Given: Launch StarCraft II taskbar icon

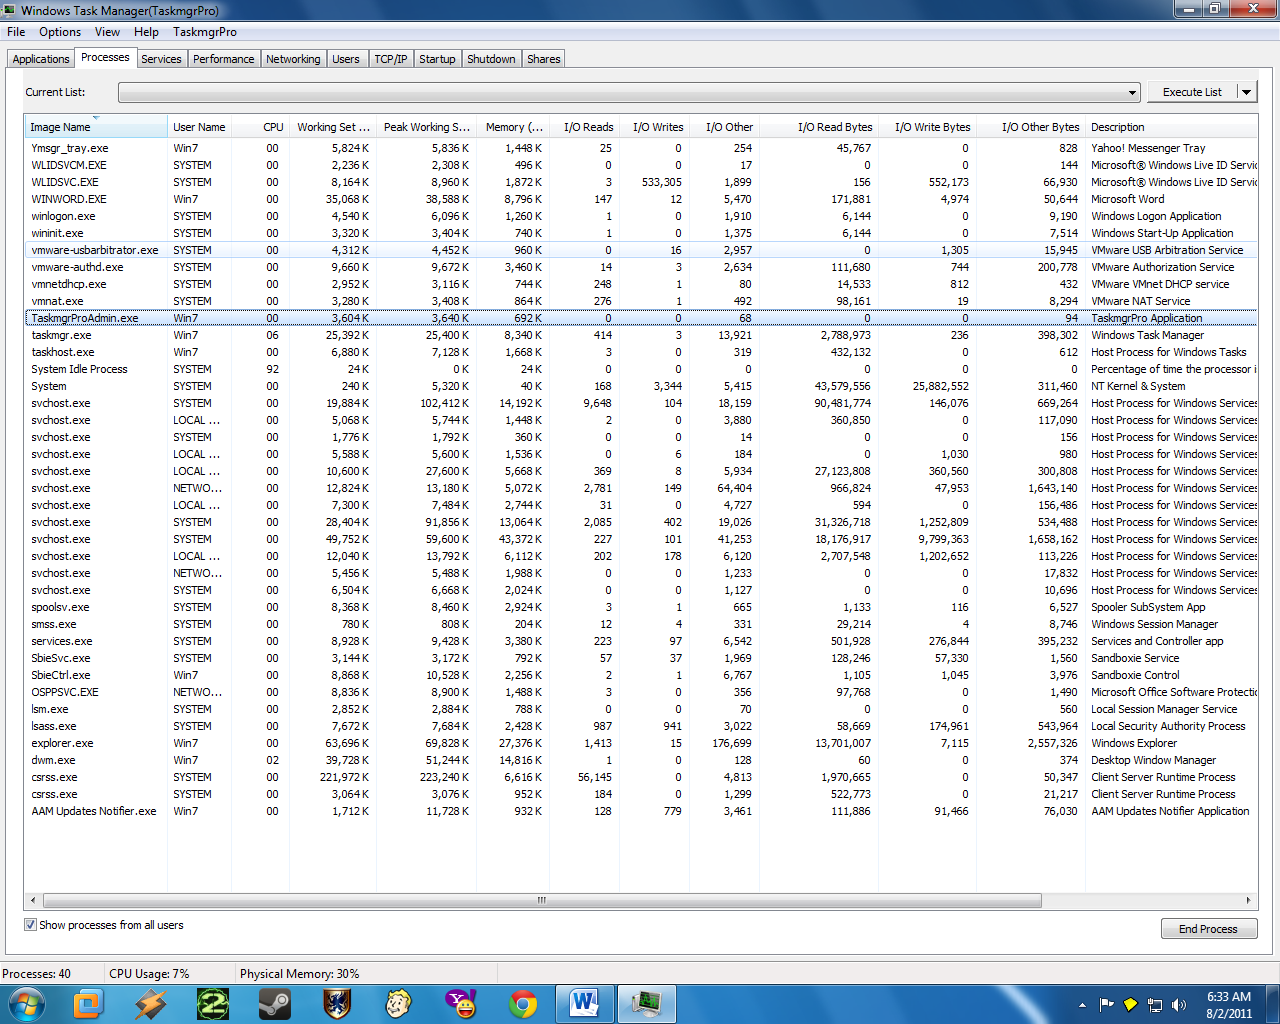Looking at the screenshot, I should click(212, 1003).
